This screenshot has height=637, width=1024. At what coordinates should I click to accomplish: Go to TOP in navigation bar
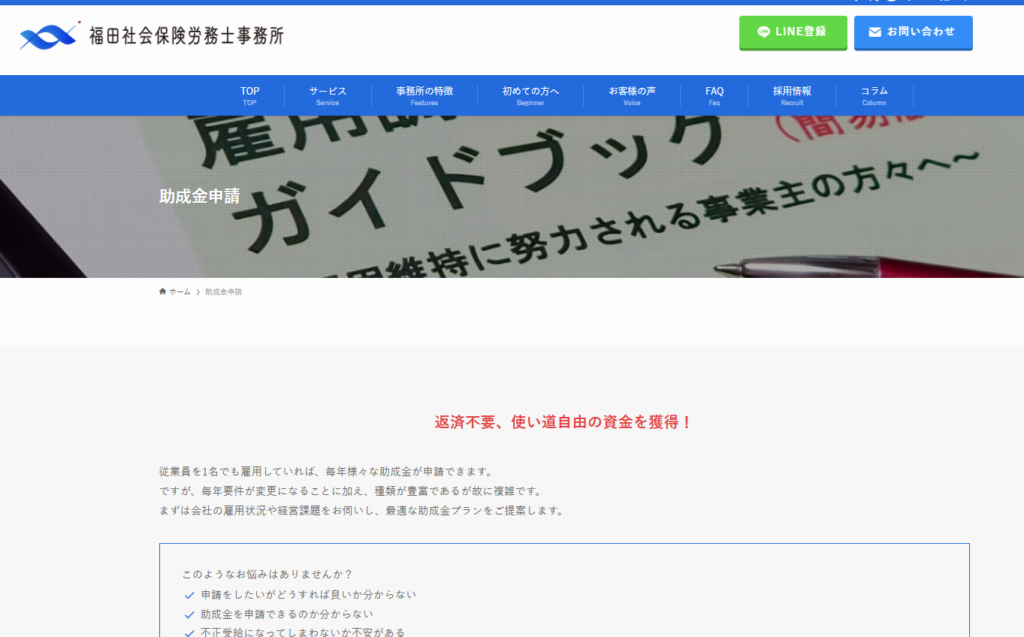[x=249, y=95]
